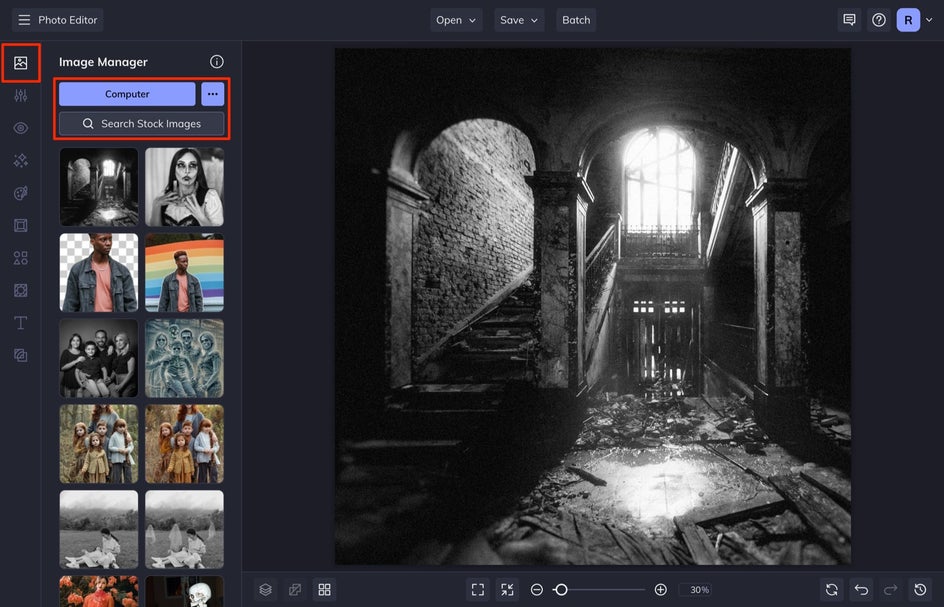Select the first red-haired children thumbnail
This screenshot has height=607, width=944.
99,444
